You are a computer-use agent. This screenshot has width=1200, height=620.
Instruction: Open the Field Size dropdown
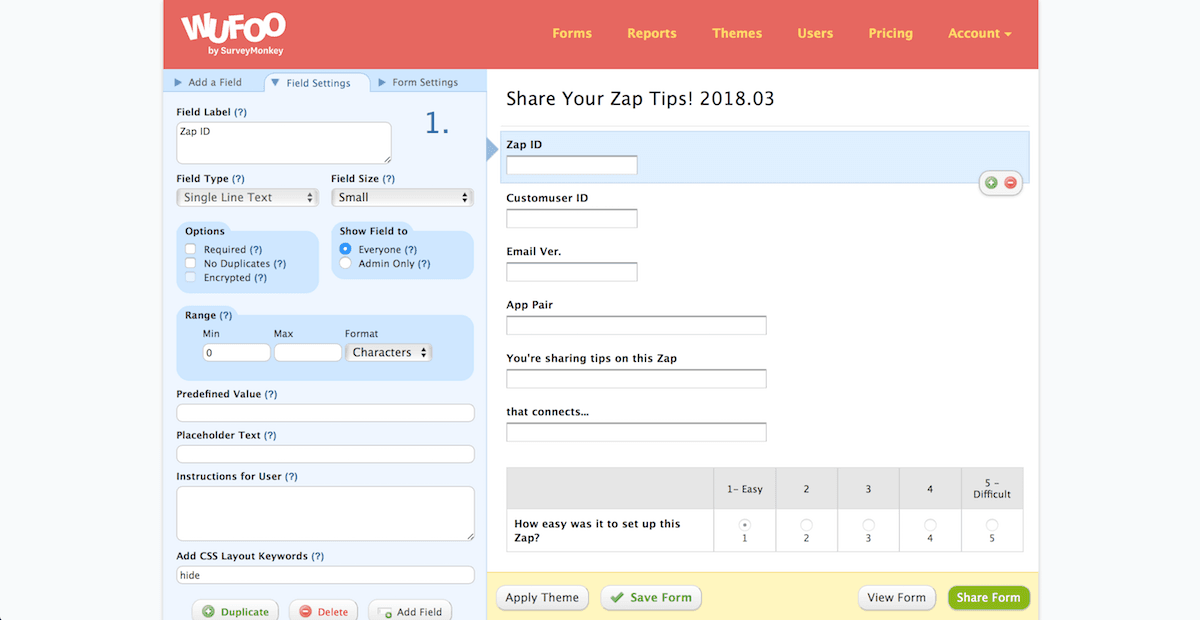[x=401, y=197]
